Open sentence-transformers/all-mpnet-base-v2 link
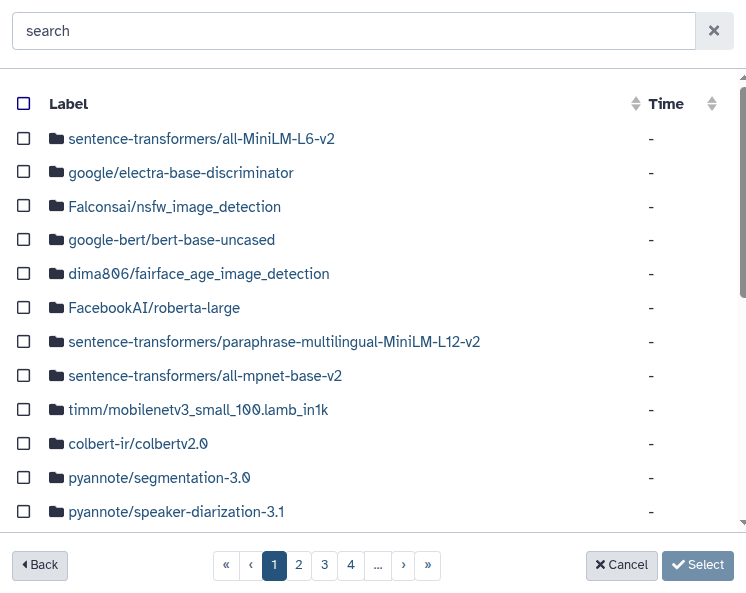 (205, 376)
